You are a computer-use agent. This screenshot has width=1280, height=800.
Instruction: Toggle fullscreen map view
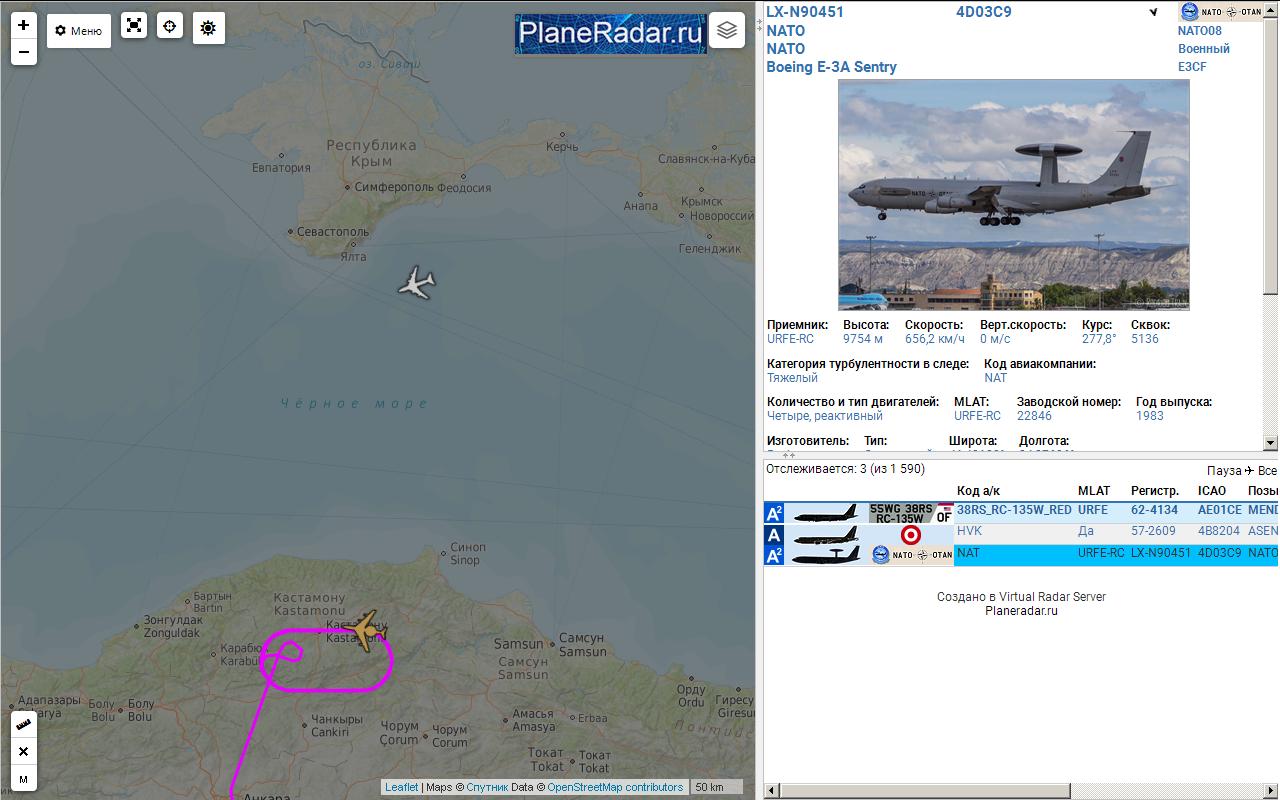click(134, 27)
